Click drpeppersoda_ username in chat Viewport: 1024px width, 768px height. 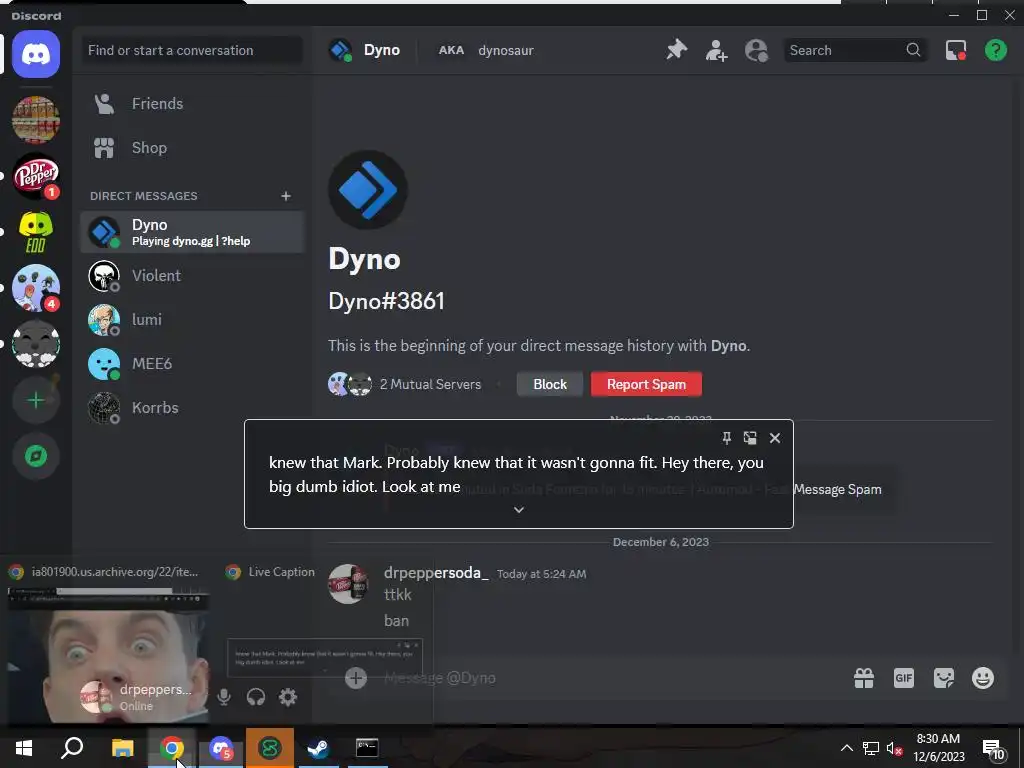pos(436,573)
